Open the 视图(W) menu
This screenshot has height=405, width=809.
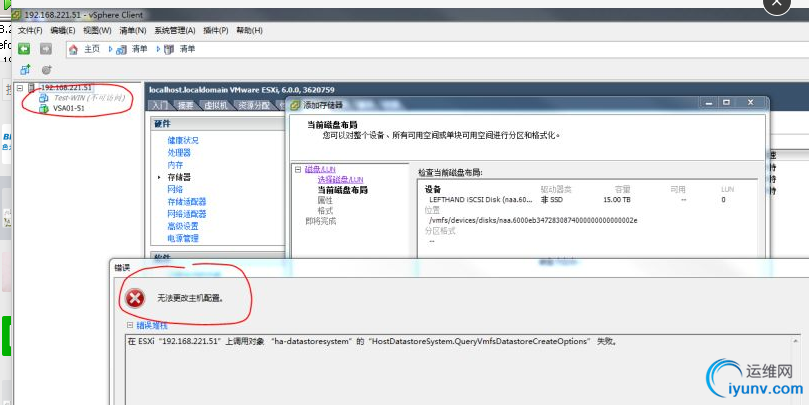[x=97, y=30]
